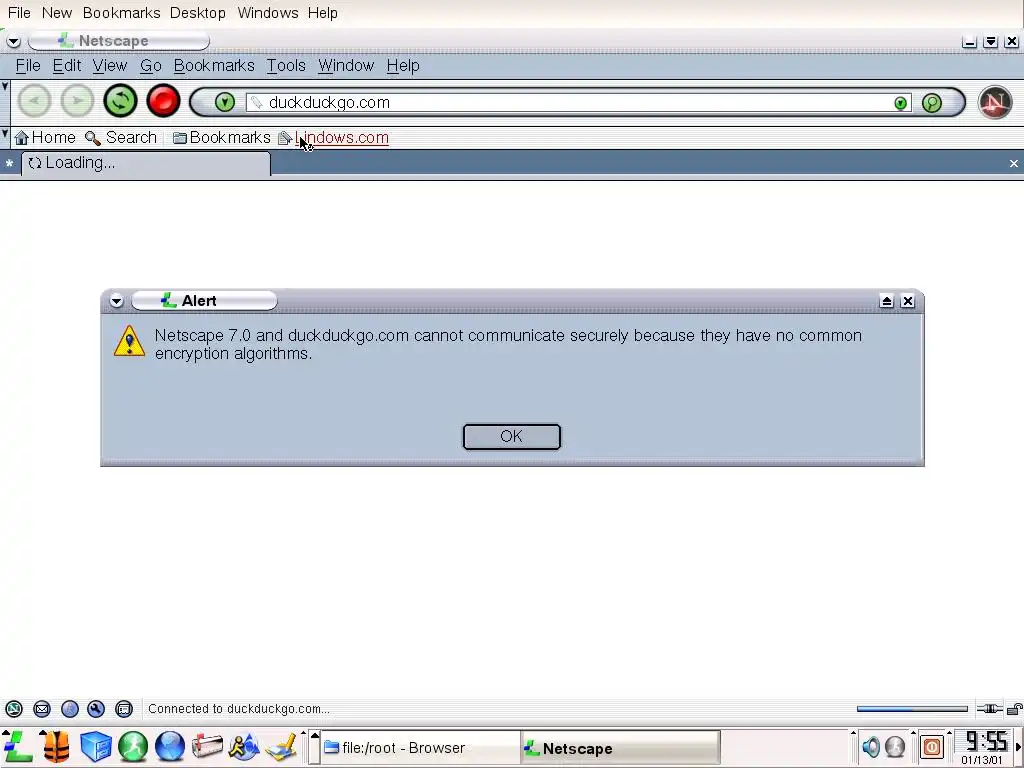
Task: Open the Netscape View menu
Action: point(110,66)
